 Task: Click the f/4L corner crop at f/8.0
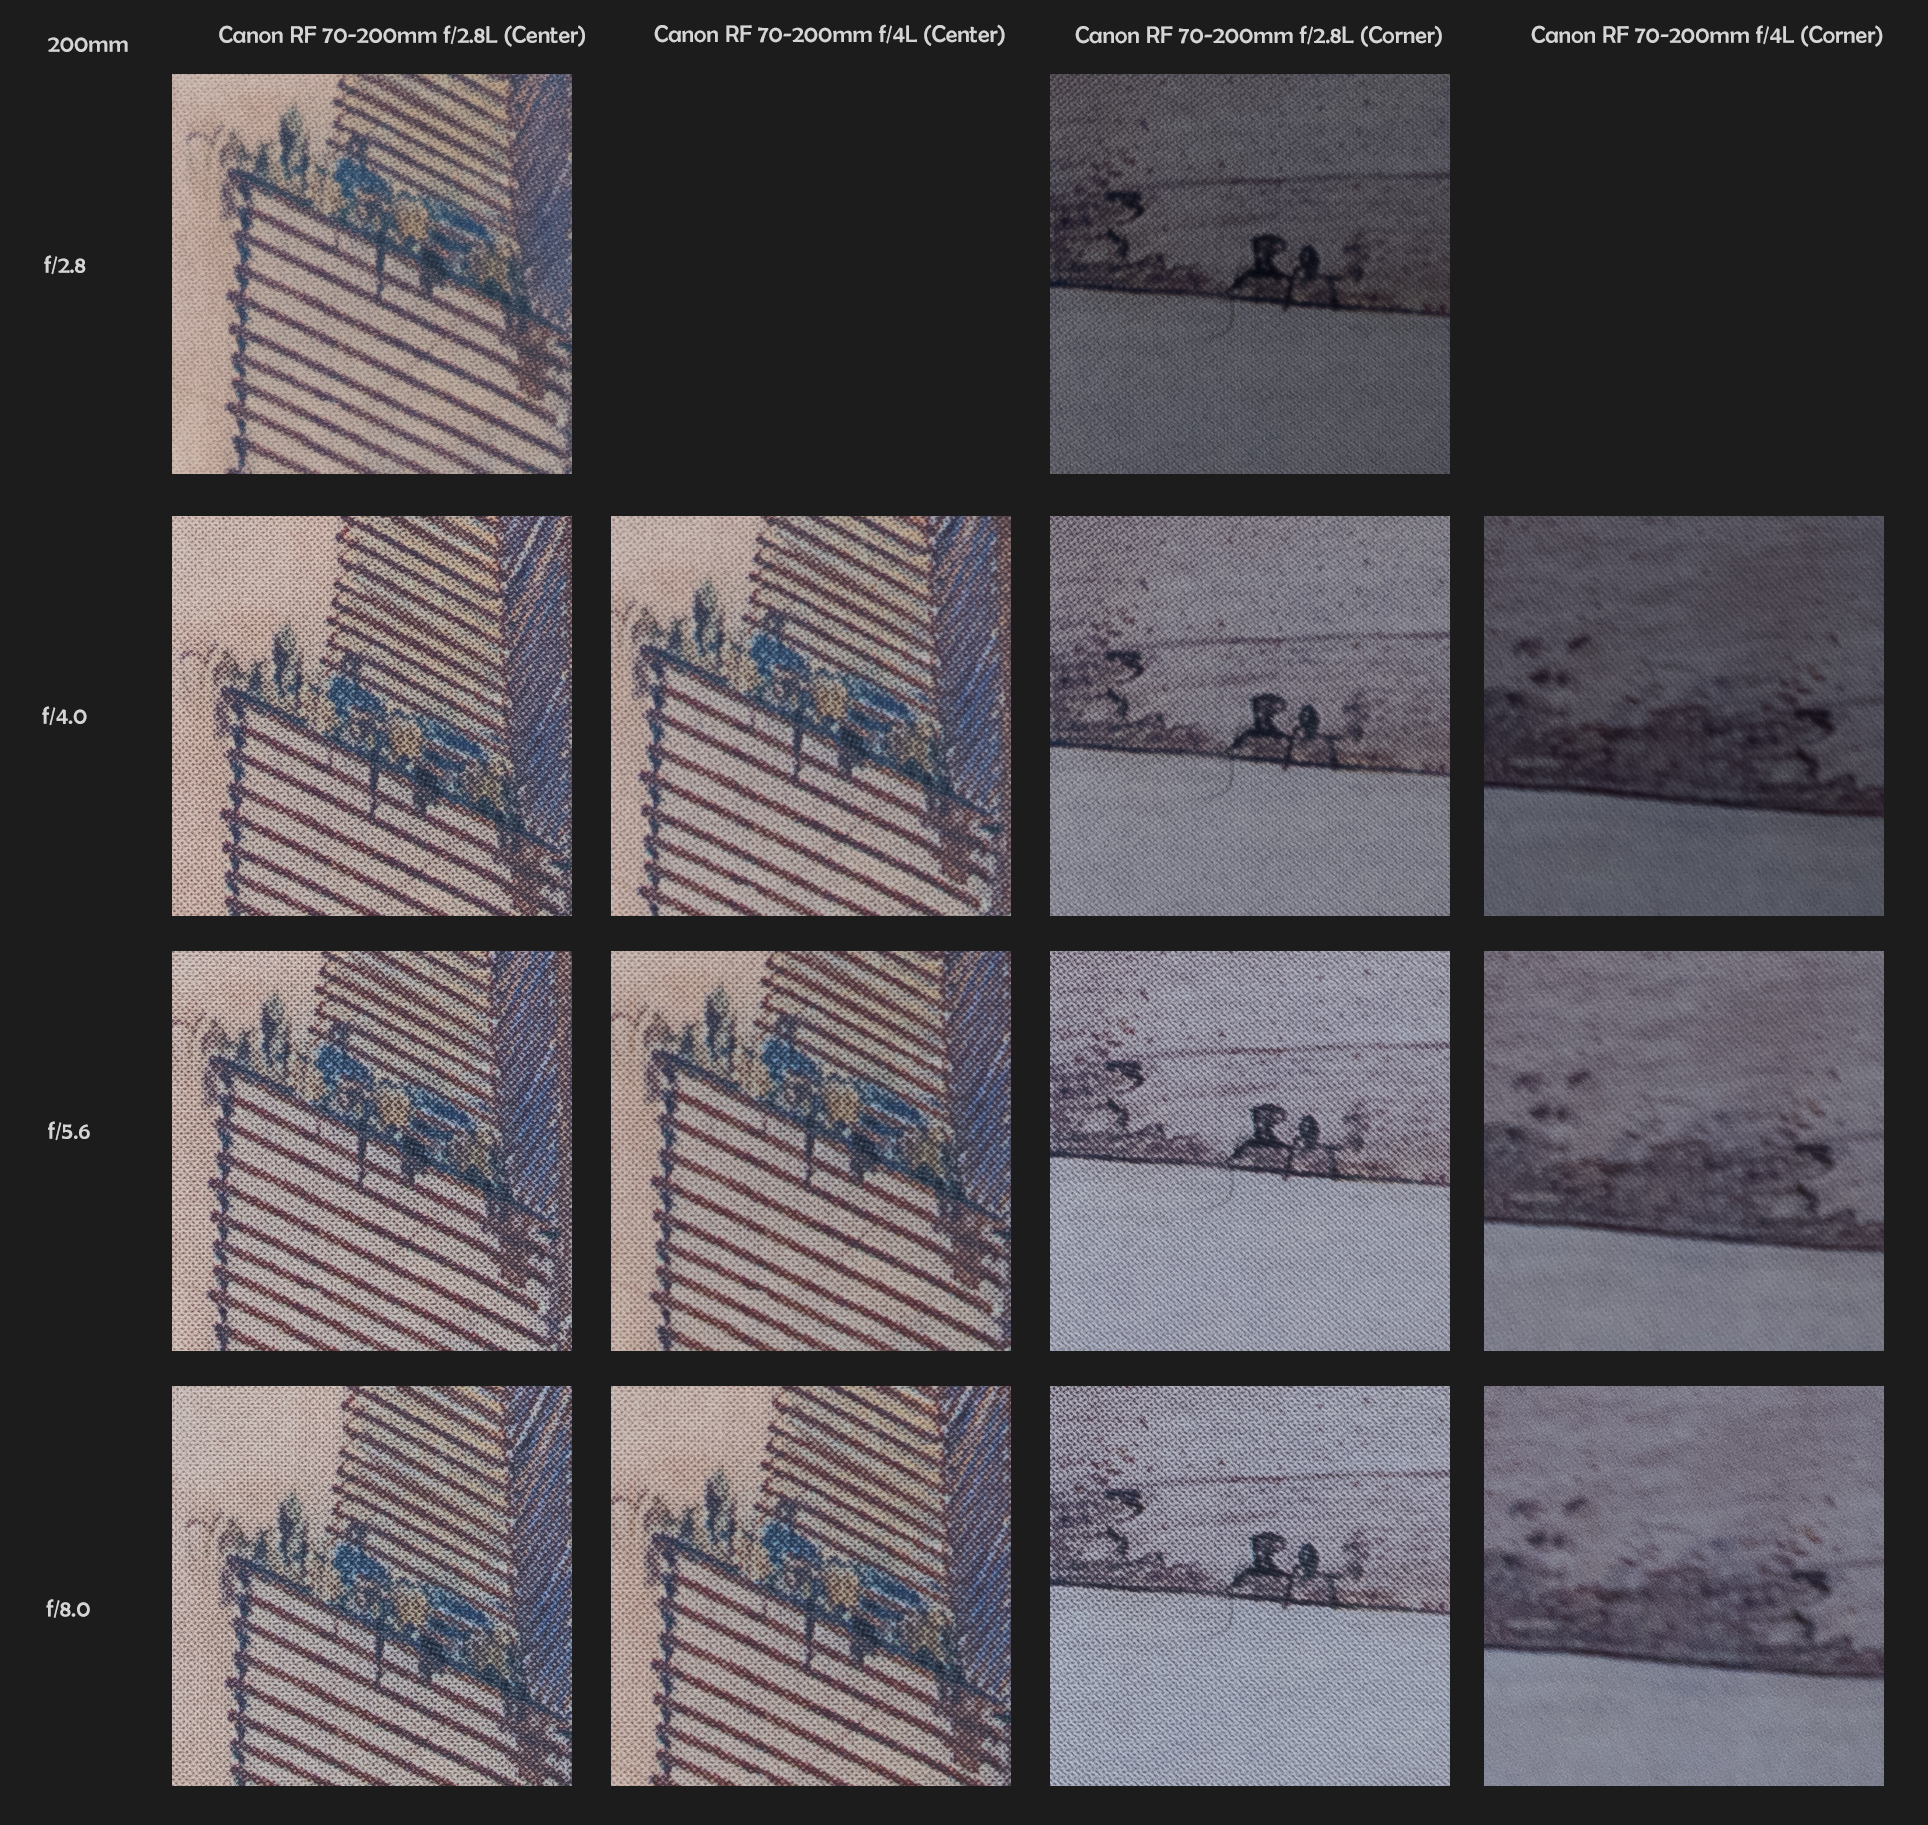[1684, 1586]
